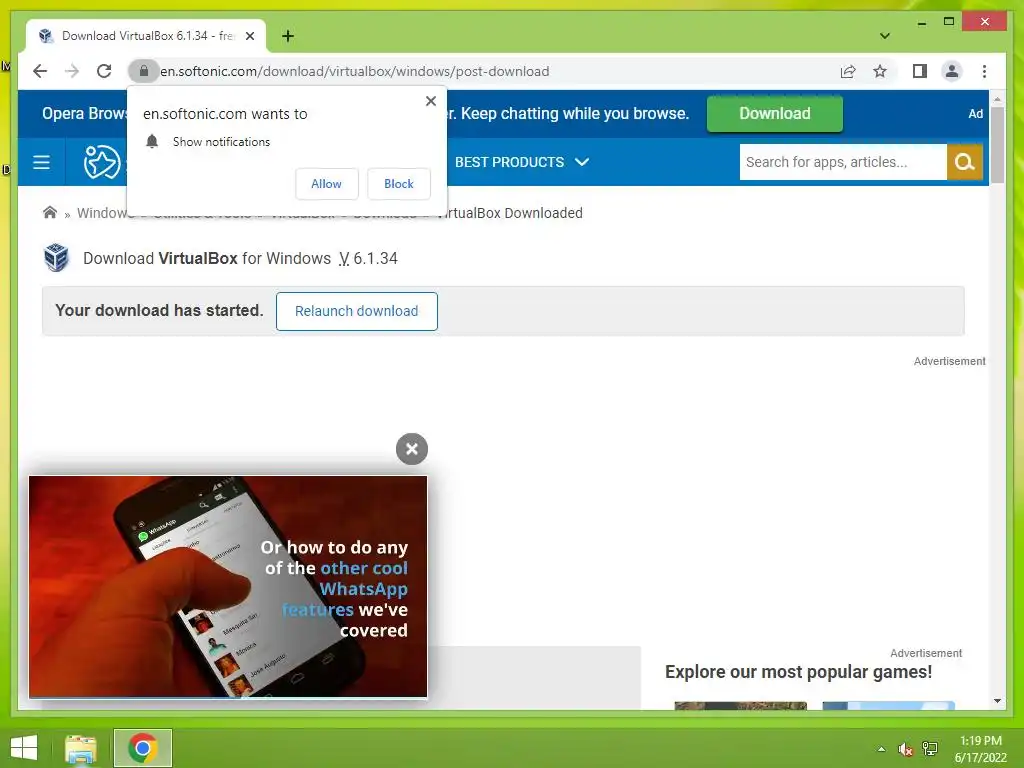
Task: Click the scrollbar down arrow
Action: tap(997, 701)
